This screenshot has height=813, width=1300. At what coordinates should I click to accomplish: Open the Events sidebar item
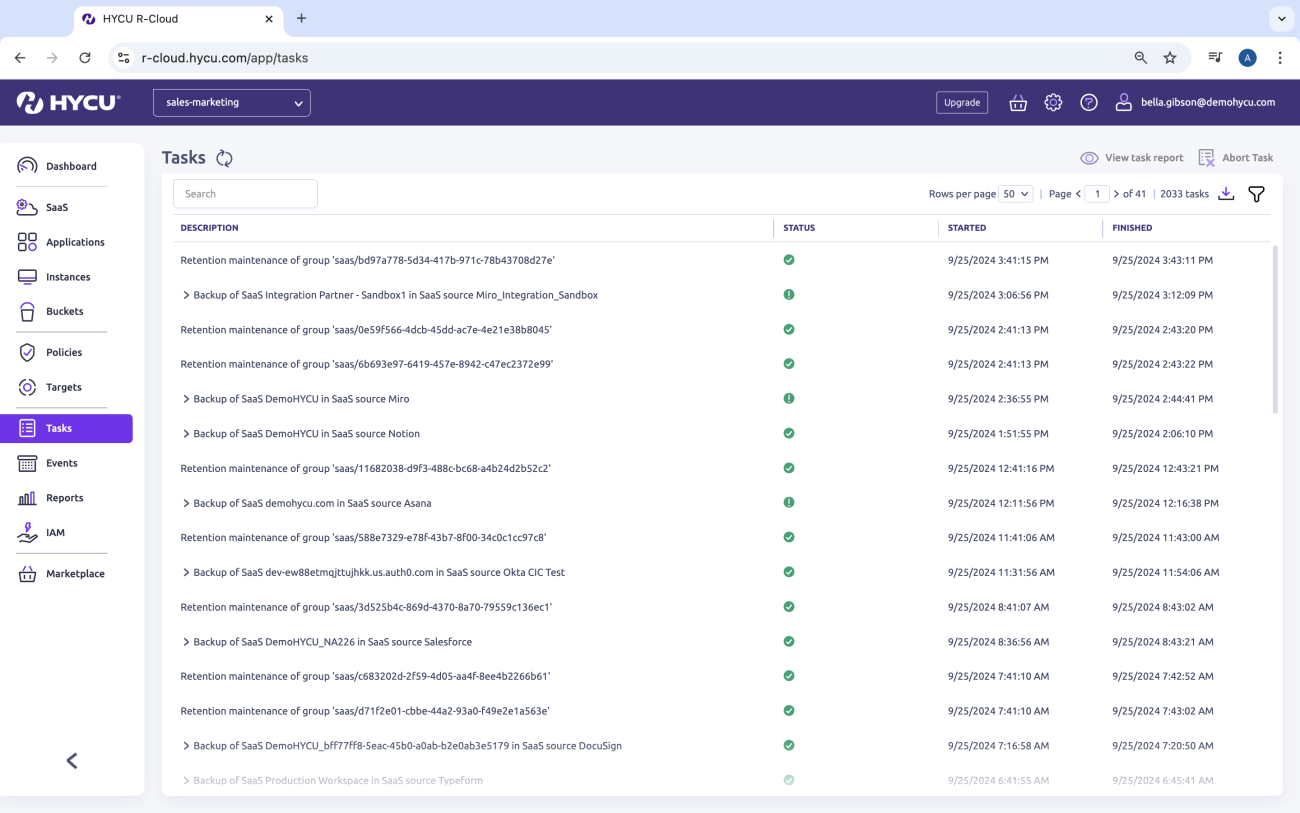click(61, 463)
